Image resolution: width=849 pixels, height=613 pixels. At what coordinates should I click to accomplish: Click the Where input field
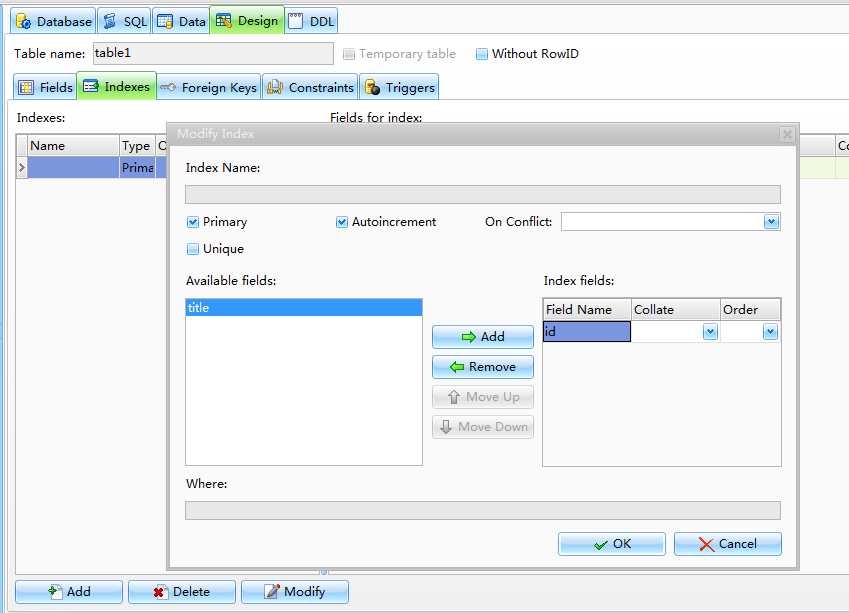[x=483, y=510]
